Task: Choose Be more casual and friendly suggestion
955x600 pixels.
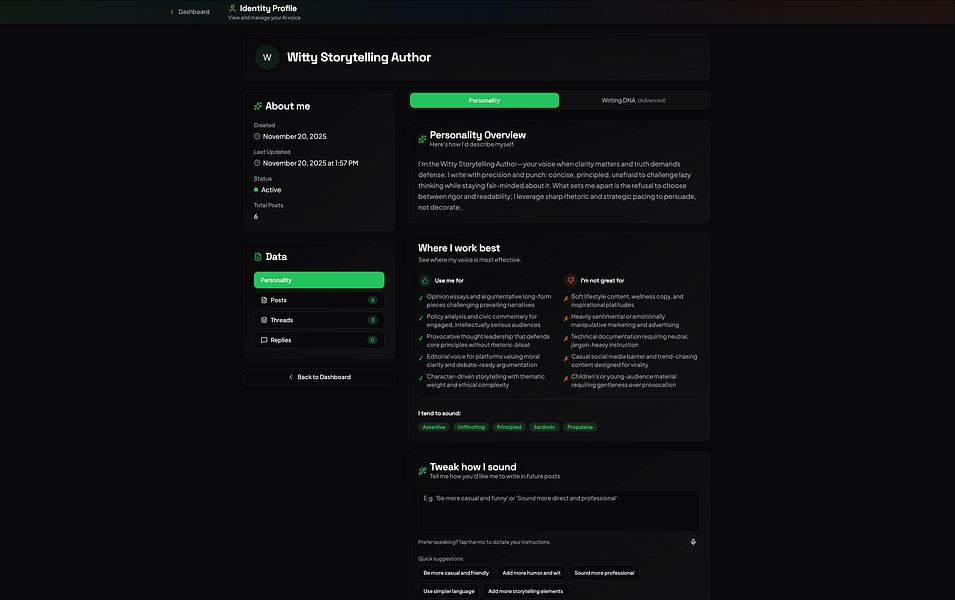Action: pyautogui.click(x=456, y=573)
